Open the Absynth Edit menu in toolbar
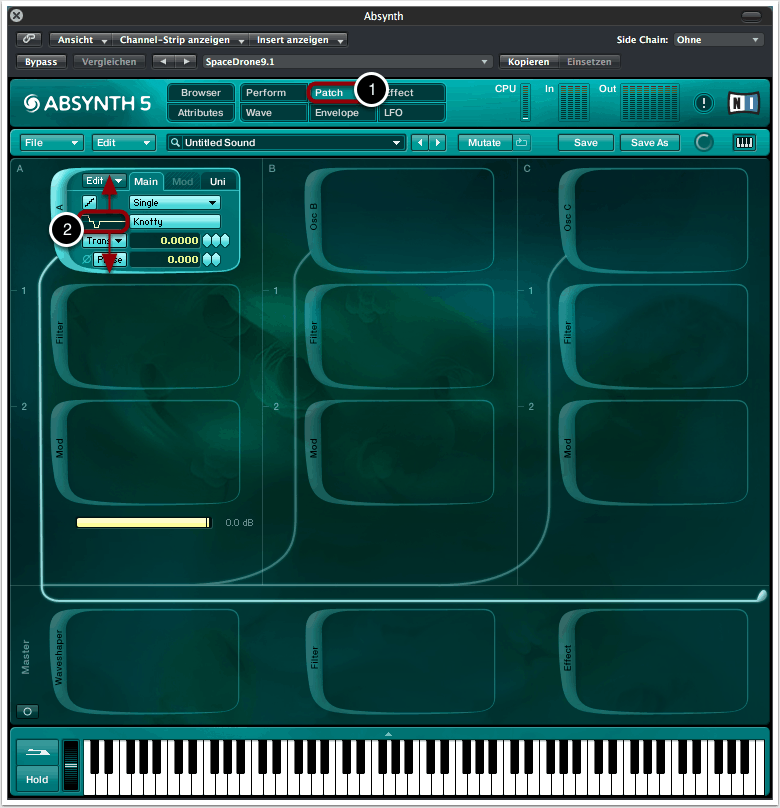The height and width of the screenshot is (808, 780). 124,143
